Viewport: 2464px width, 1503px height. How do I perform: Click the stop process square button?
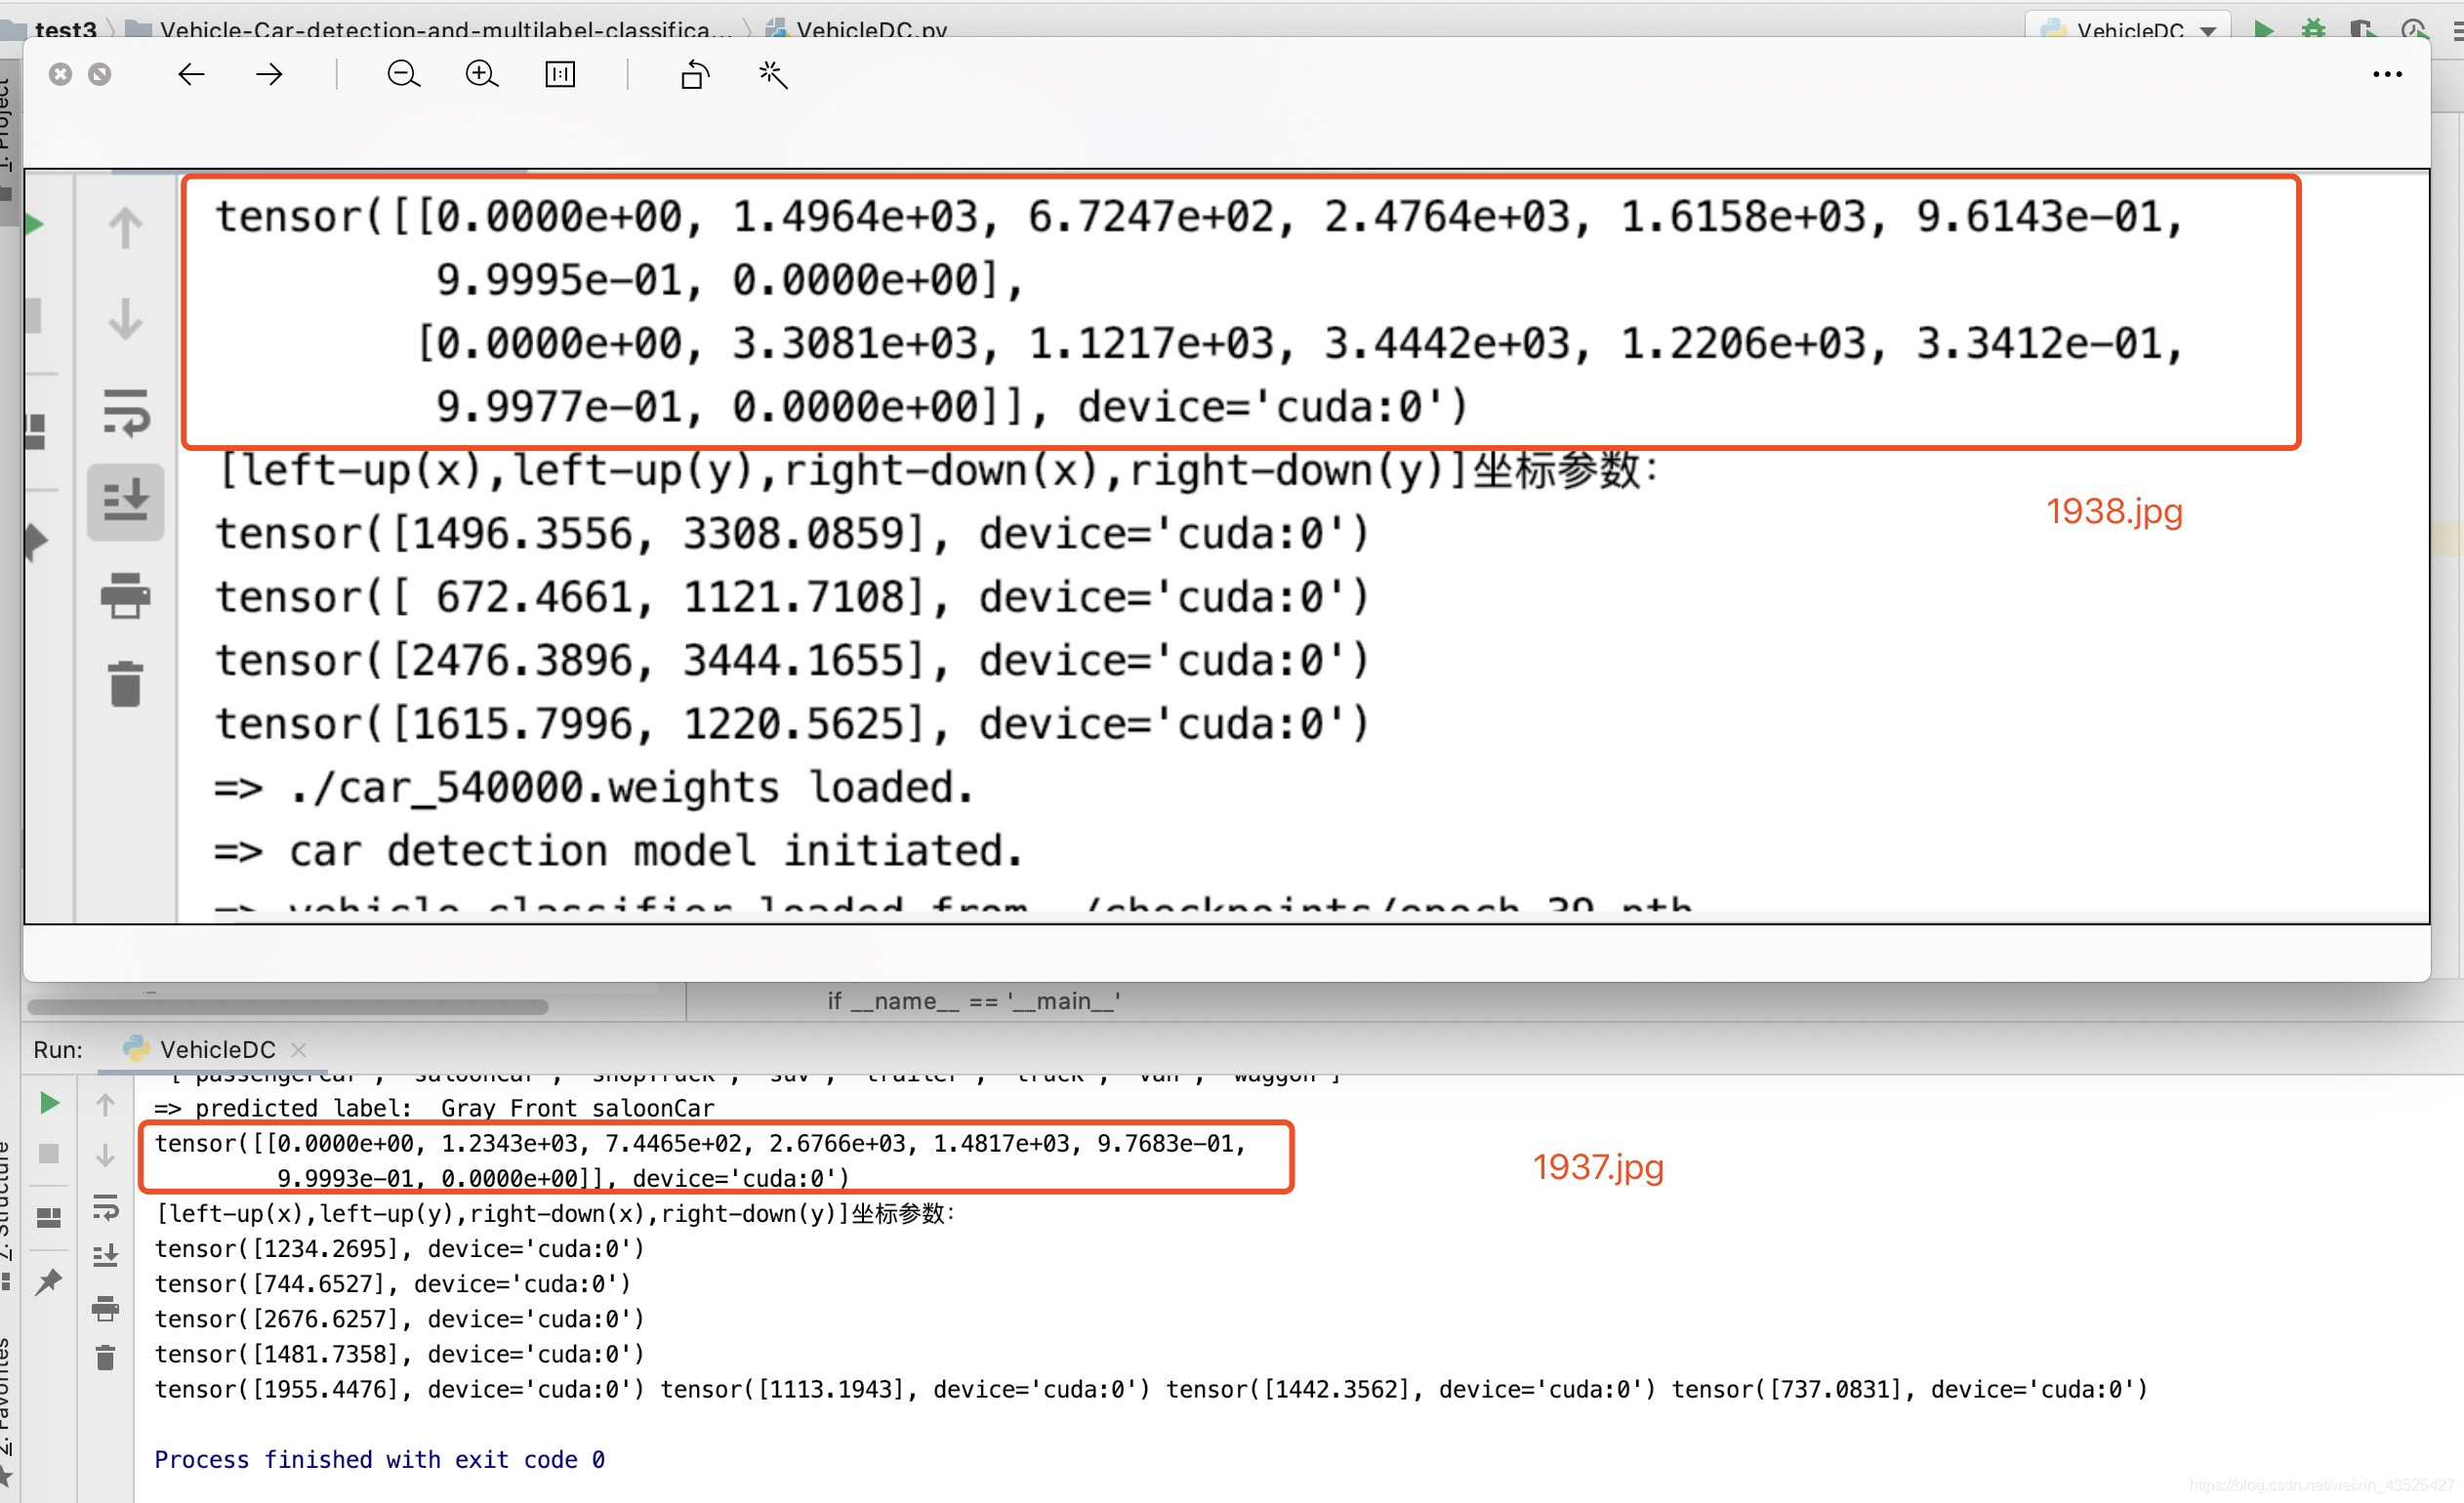(49, 1154)
